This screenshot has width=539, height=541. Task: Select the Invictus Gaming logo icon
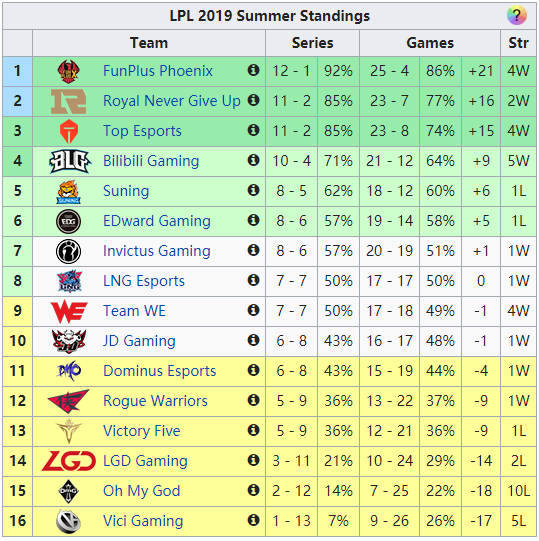pos(68,251)
